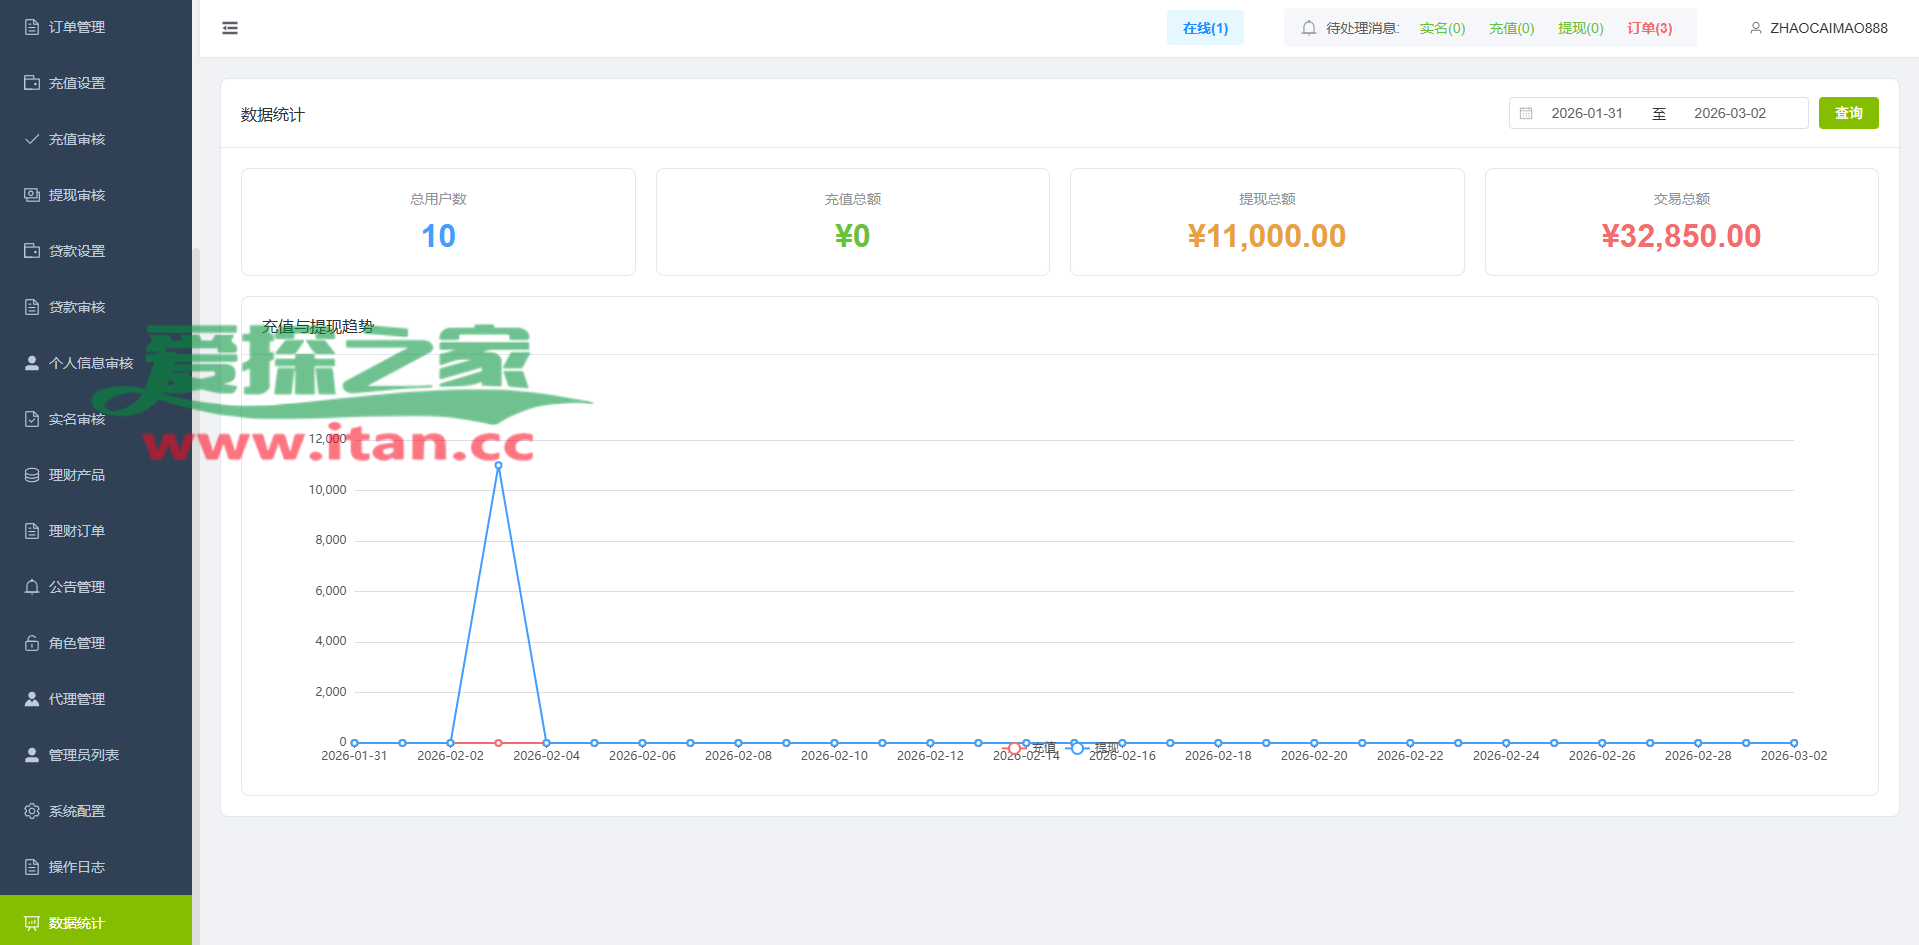
Task: Toggle 提现 series in chart legend
Action: pos(1093,748)
